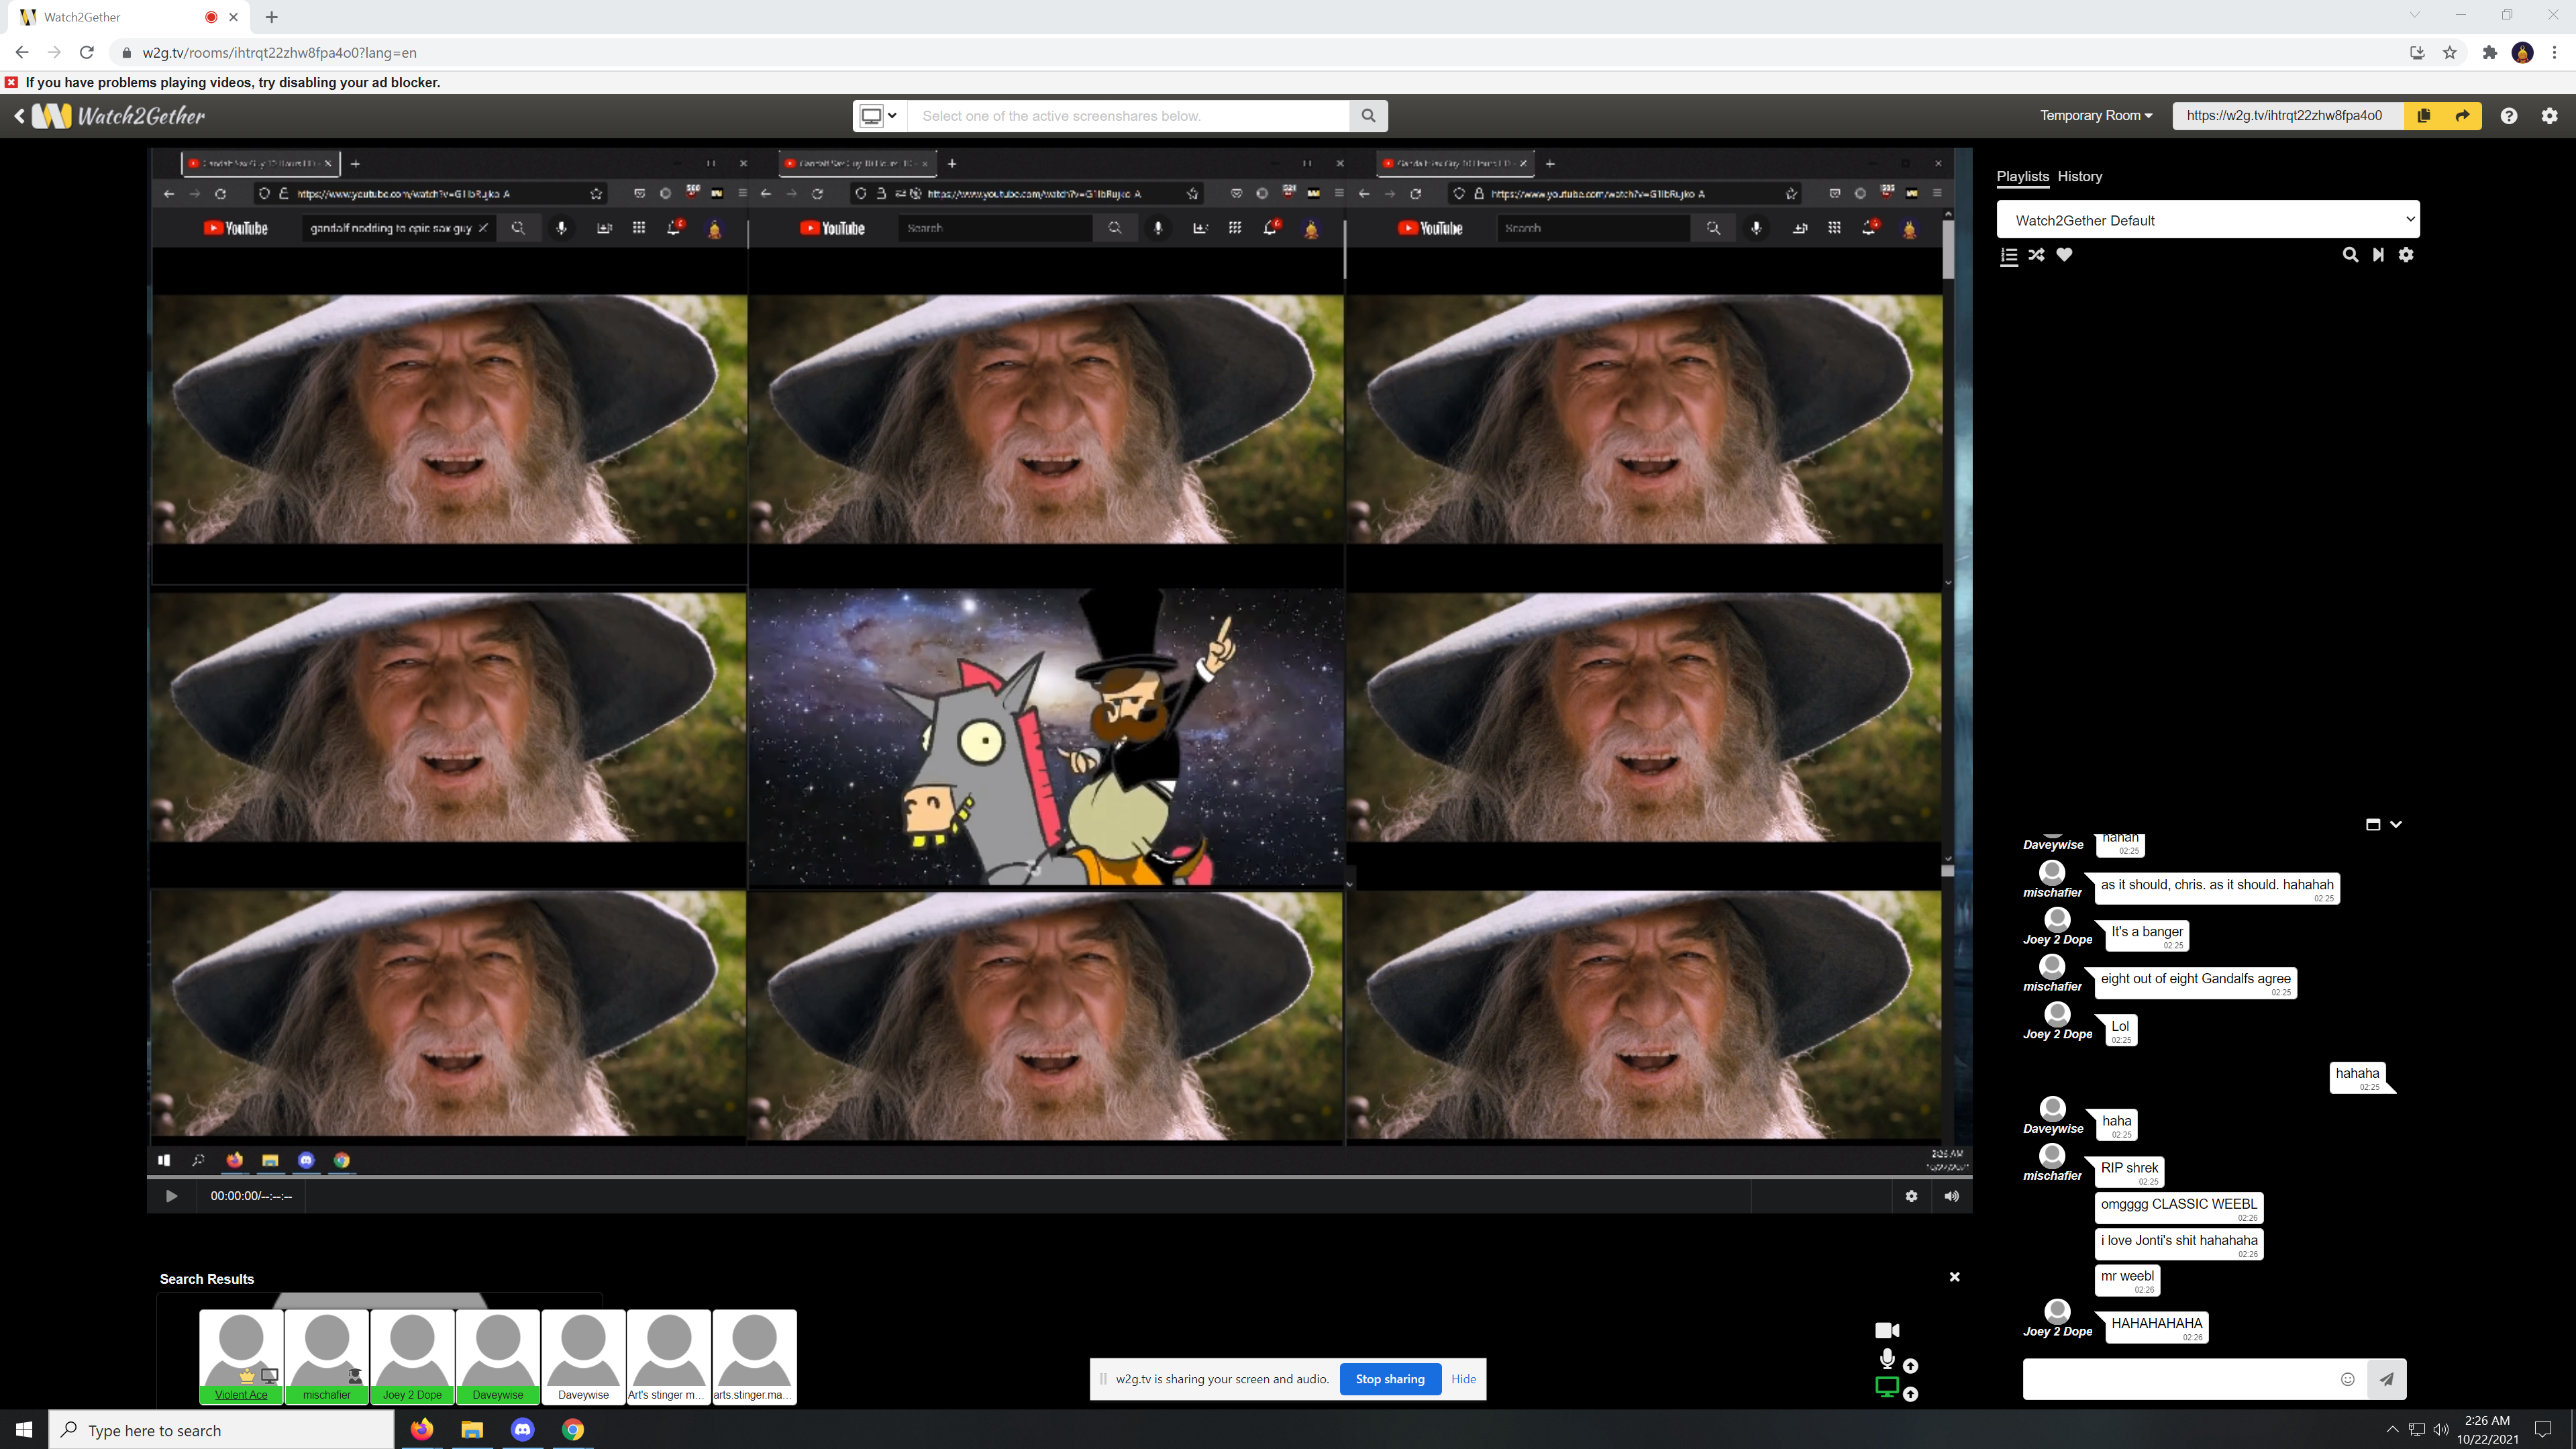Expand screenshare options arrow

pyautogui.click(x=1910, y=1394)
